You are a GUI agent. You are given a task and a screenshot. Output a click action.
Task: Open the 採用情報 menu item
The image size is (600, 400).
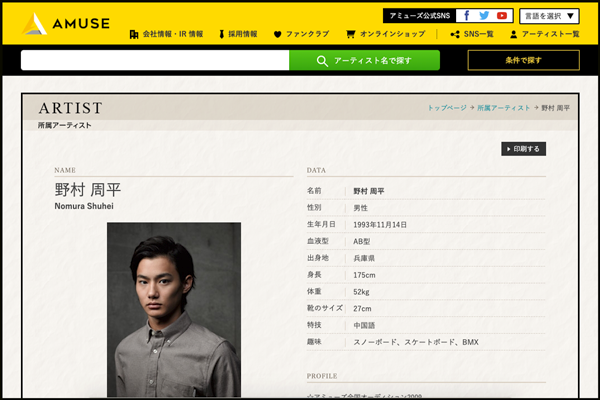click(244, 34)
